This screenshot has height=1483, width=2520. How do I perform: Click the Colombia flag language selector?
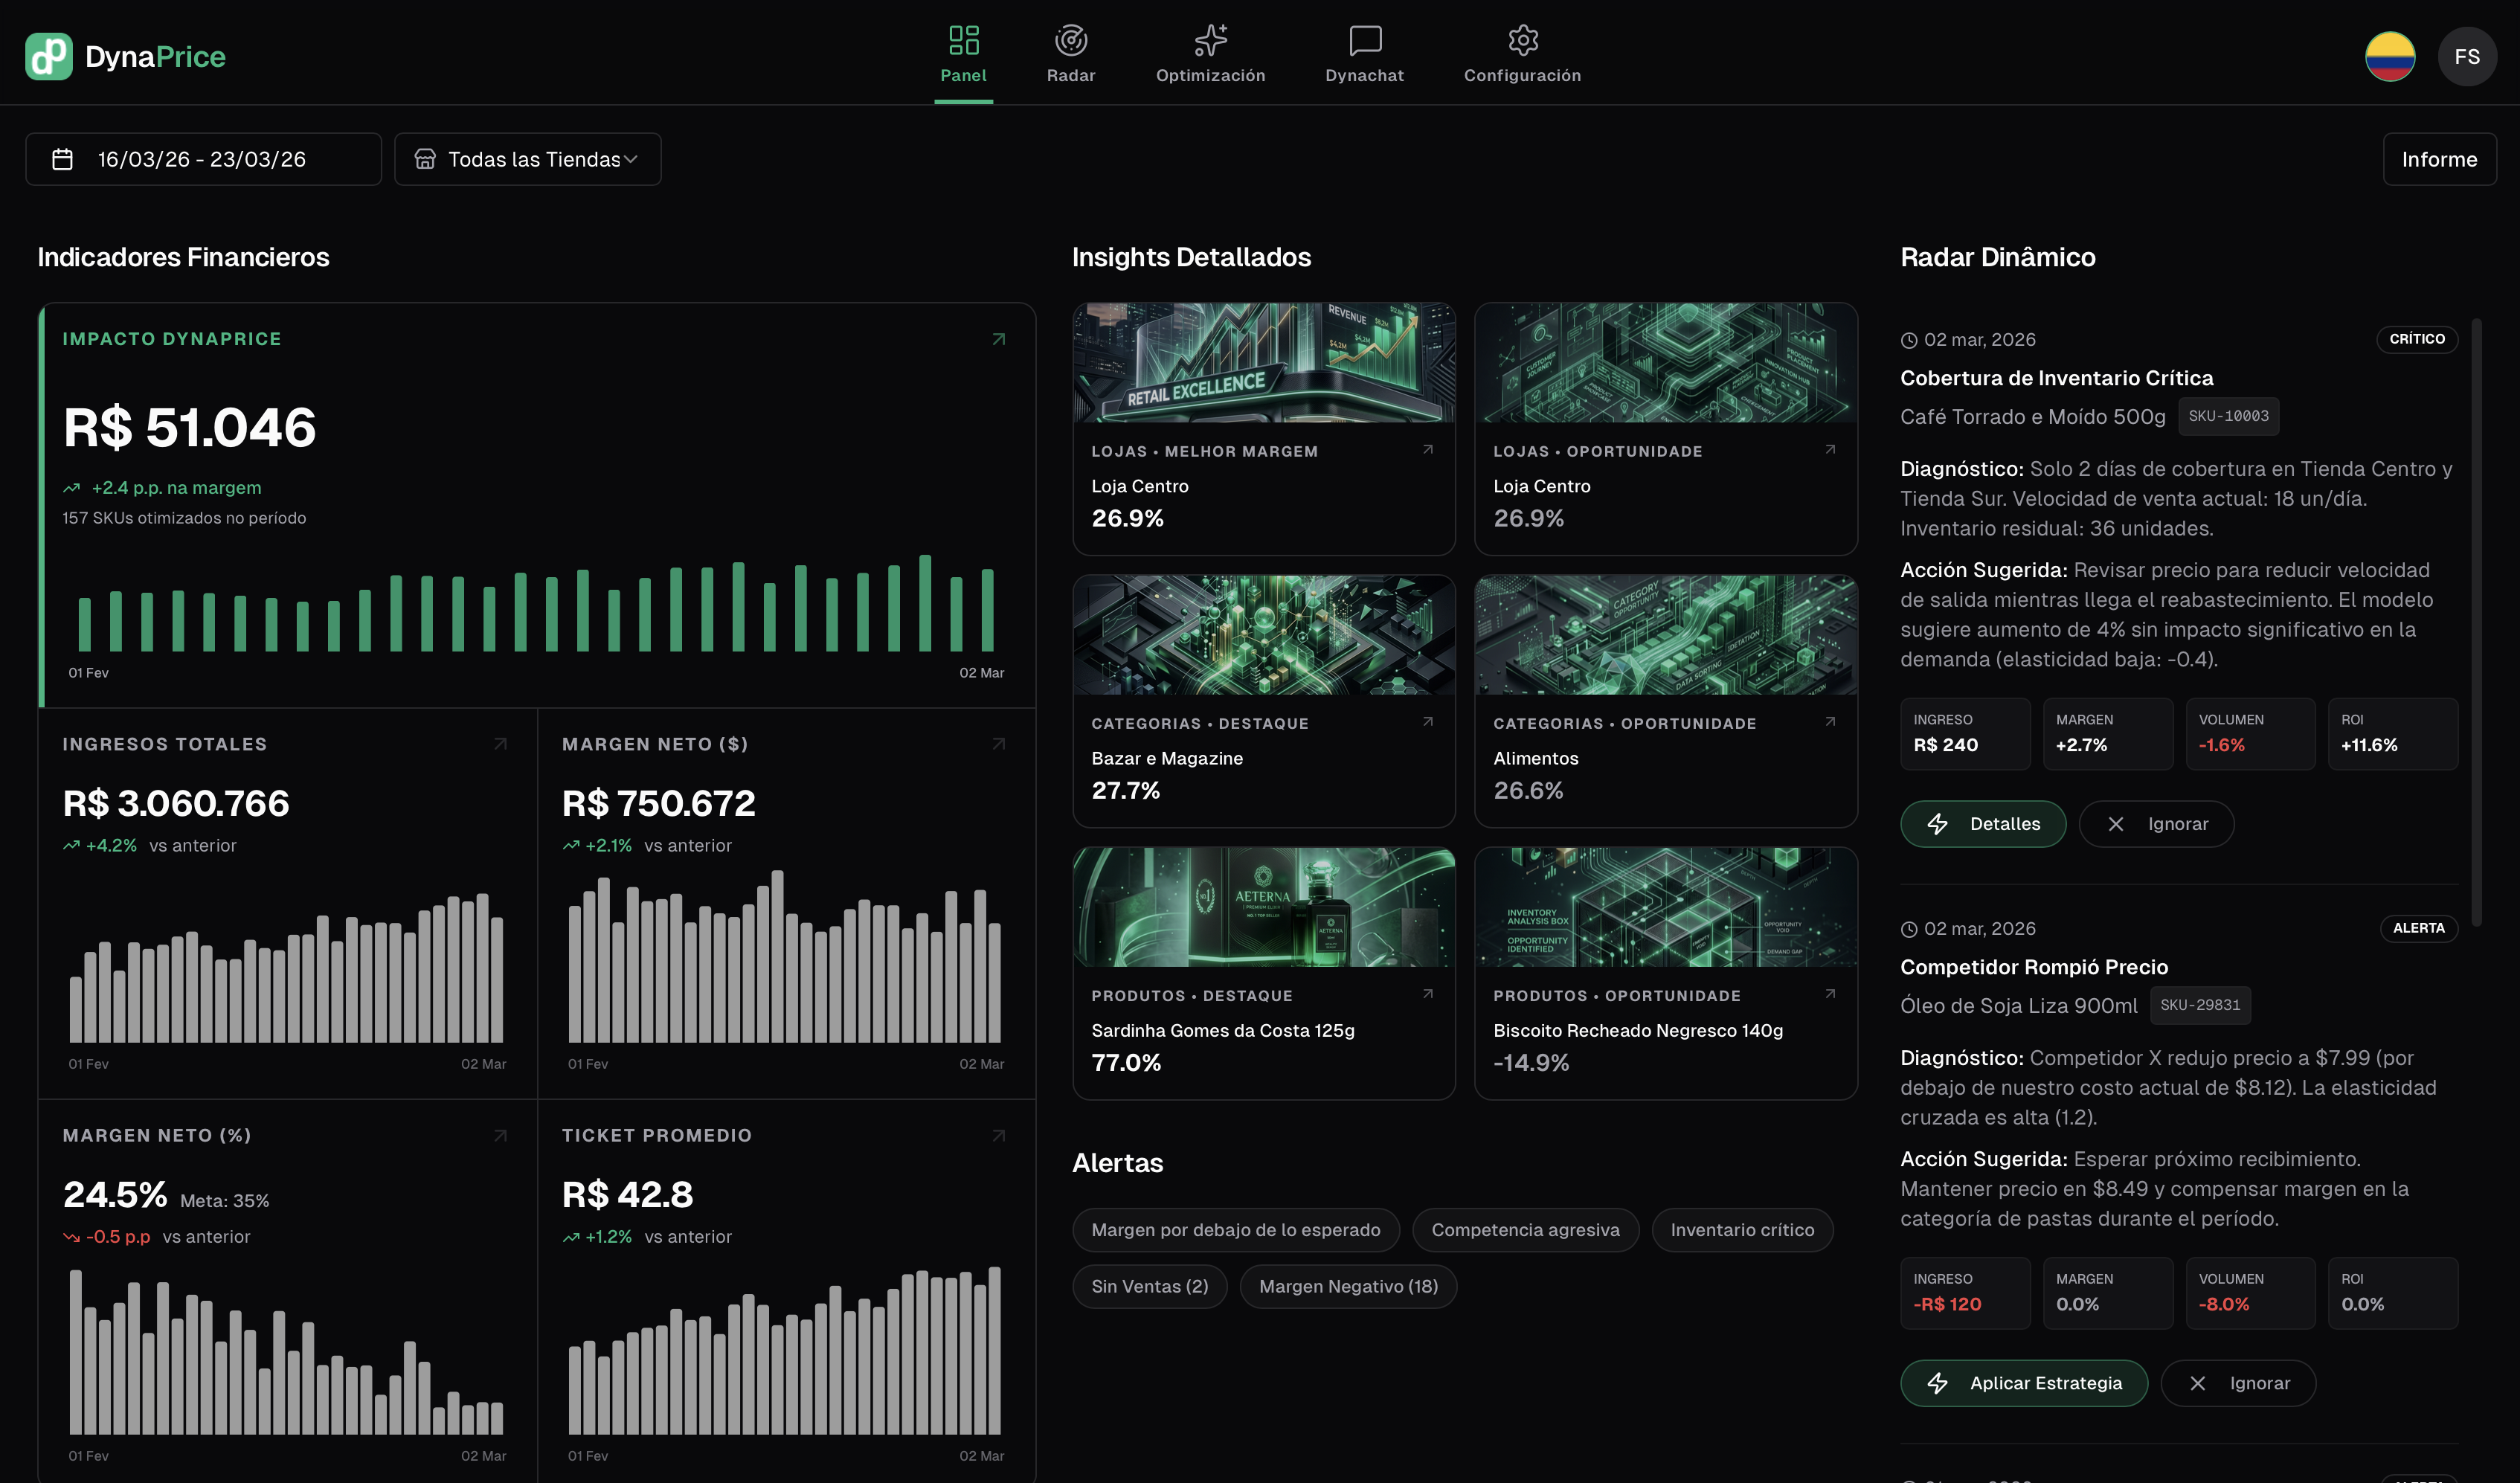tap(2390, 56)
